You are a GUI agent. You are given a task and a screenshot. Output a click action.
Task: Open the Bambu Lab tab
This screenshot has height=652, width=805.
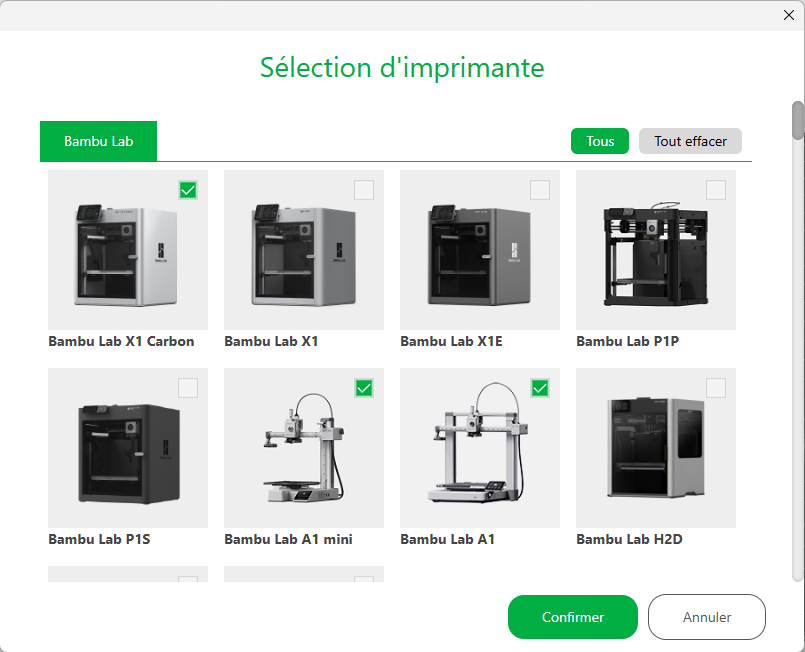tap(98, 141)
